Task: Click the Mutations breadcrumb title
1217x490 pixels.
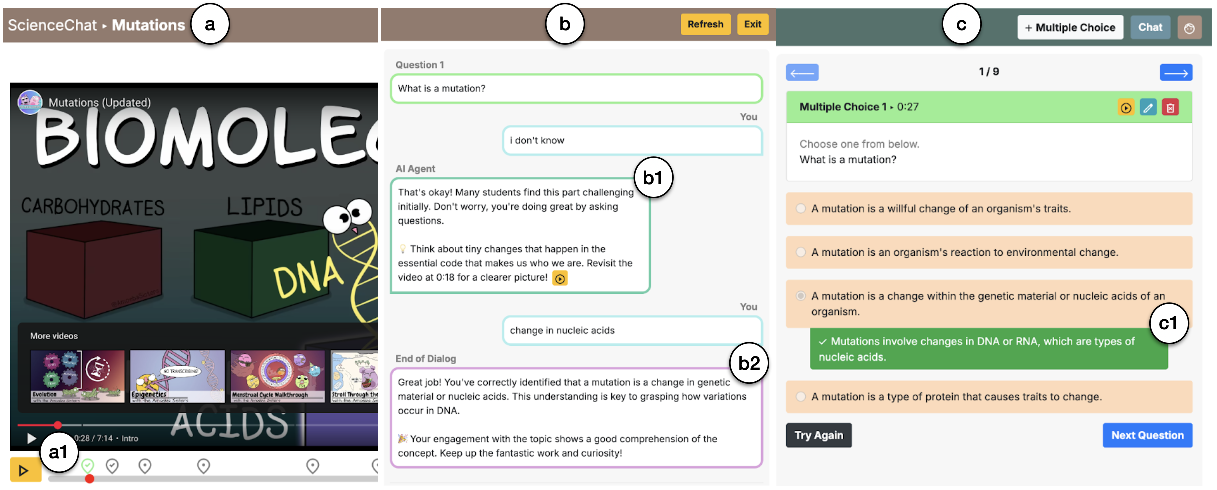Action: coord(148,25)
